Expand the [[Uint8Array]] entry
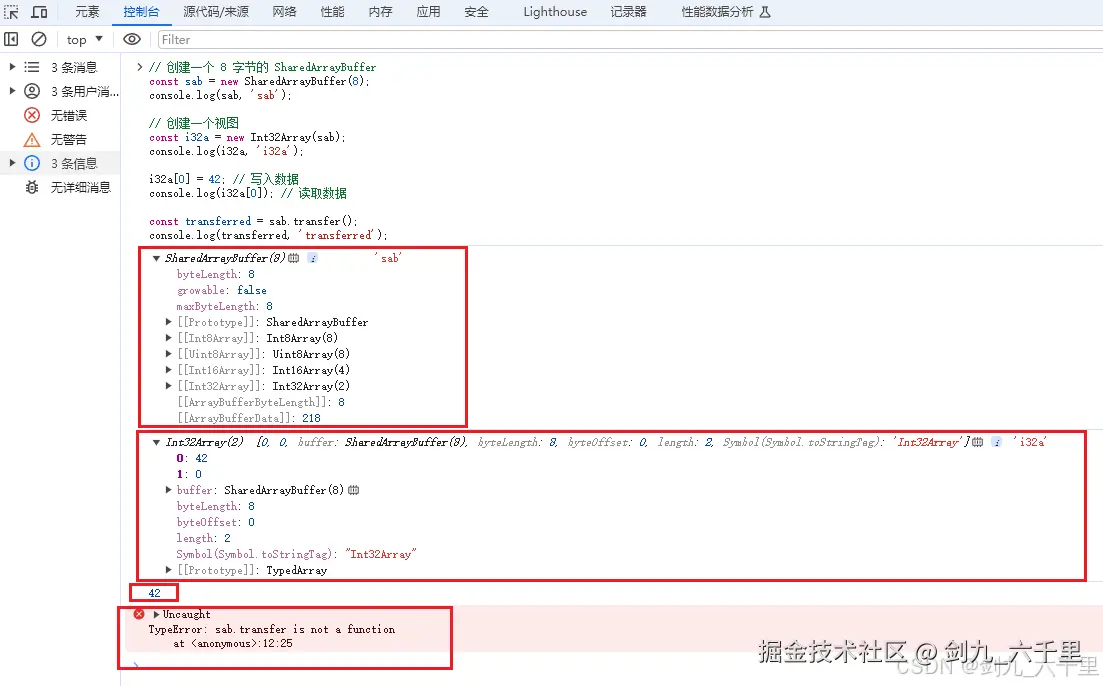The image size is (1103, 686). coord(169,354)
